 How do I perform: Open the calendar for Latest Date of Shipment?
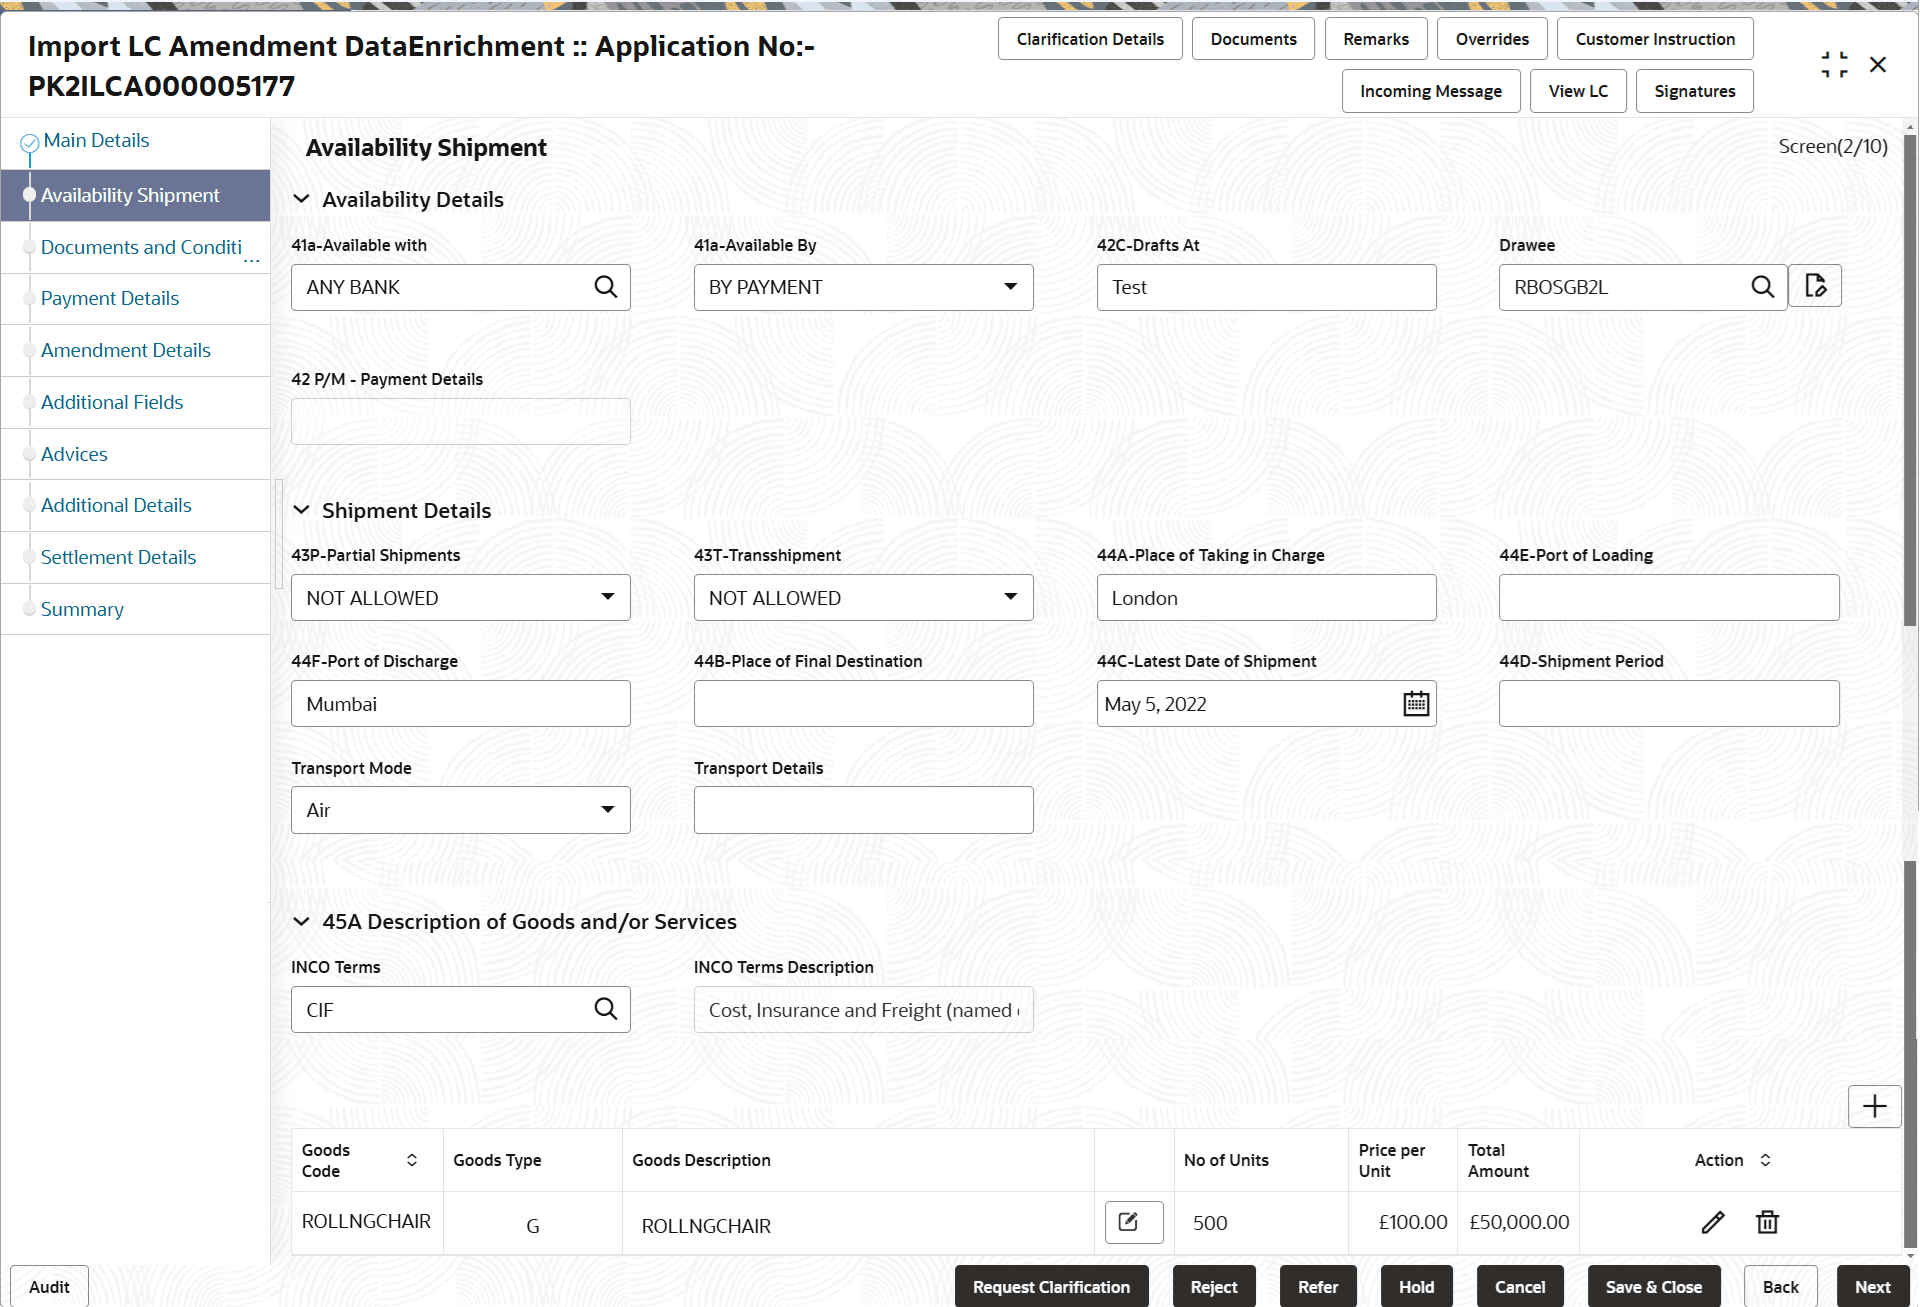click(1415, 703)
